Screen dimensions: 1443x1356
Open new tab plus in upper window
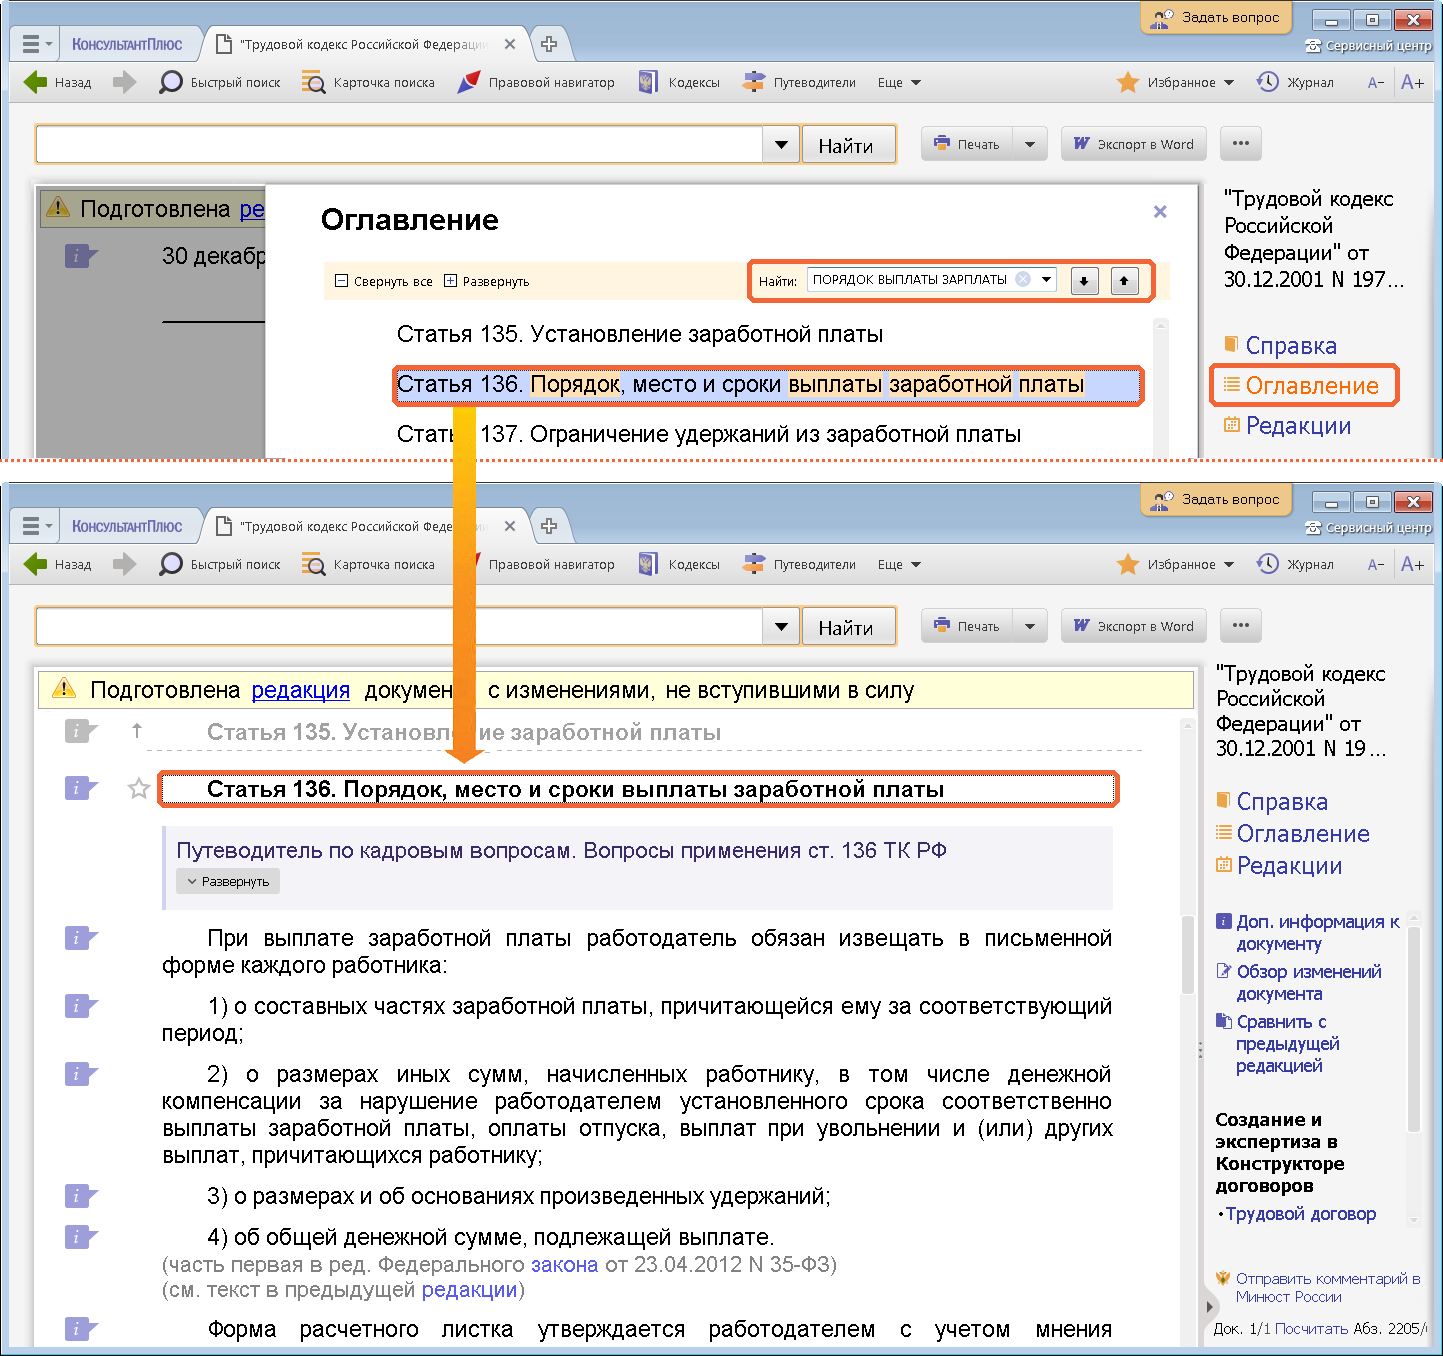549,44
